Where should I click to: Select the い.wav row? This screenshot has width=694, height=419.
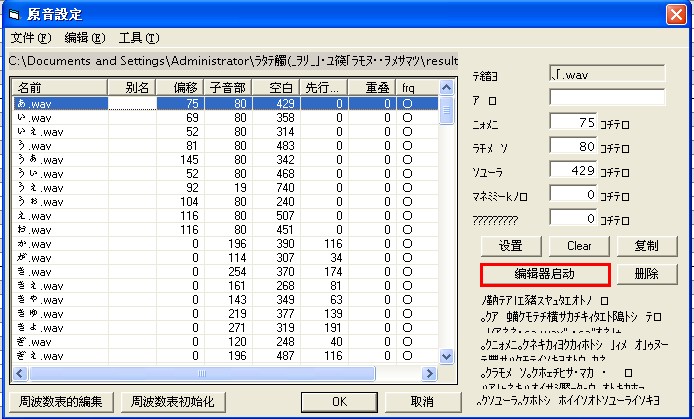tap(225, 118)
